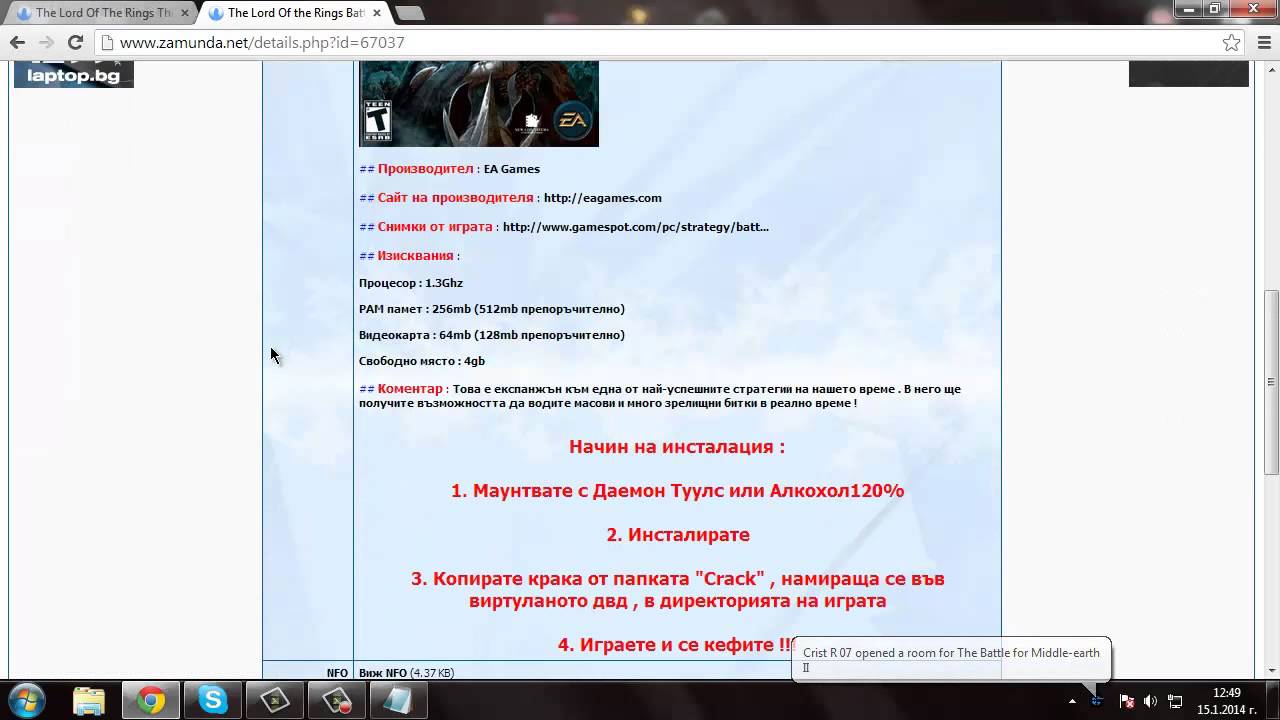Click the Процесор : 1.3Ghz line

coord(411,283)
